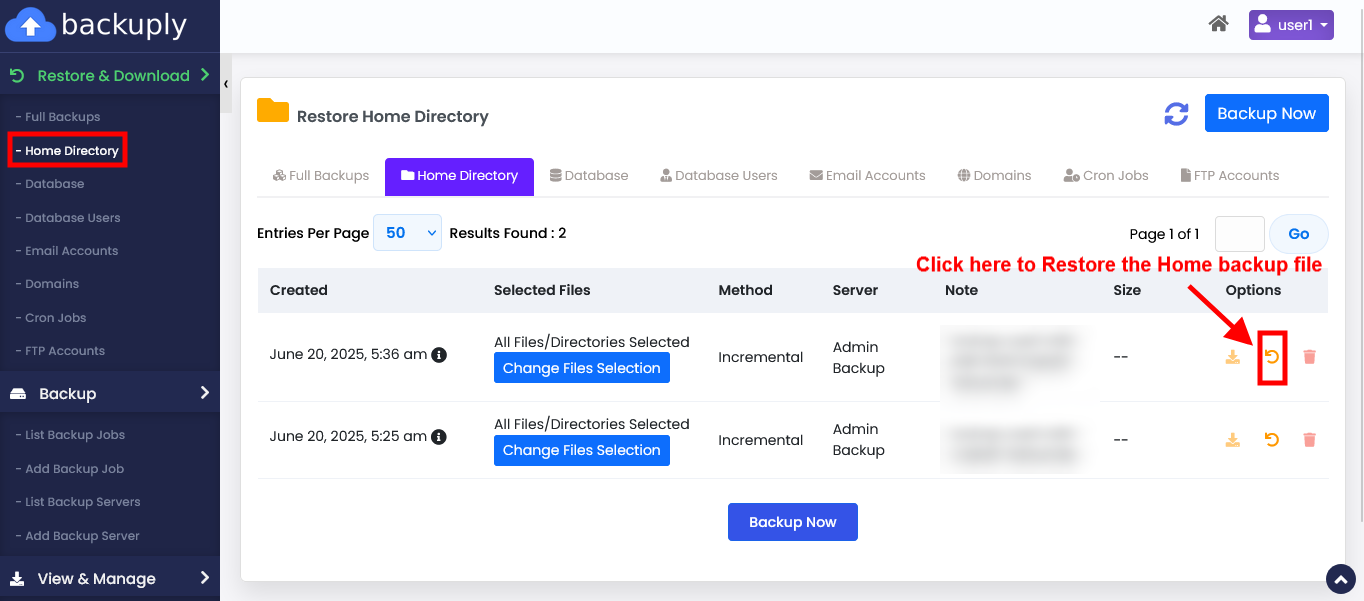The width and height of the screenshot is (1364, 601).
Task: Switch to the Database tab
Action: point(589,176)
